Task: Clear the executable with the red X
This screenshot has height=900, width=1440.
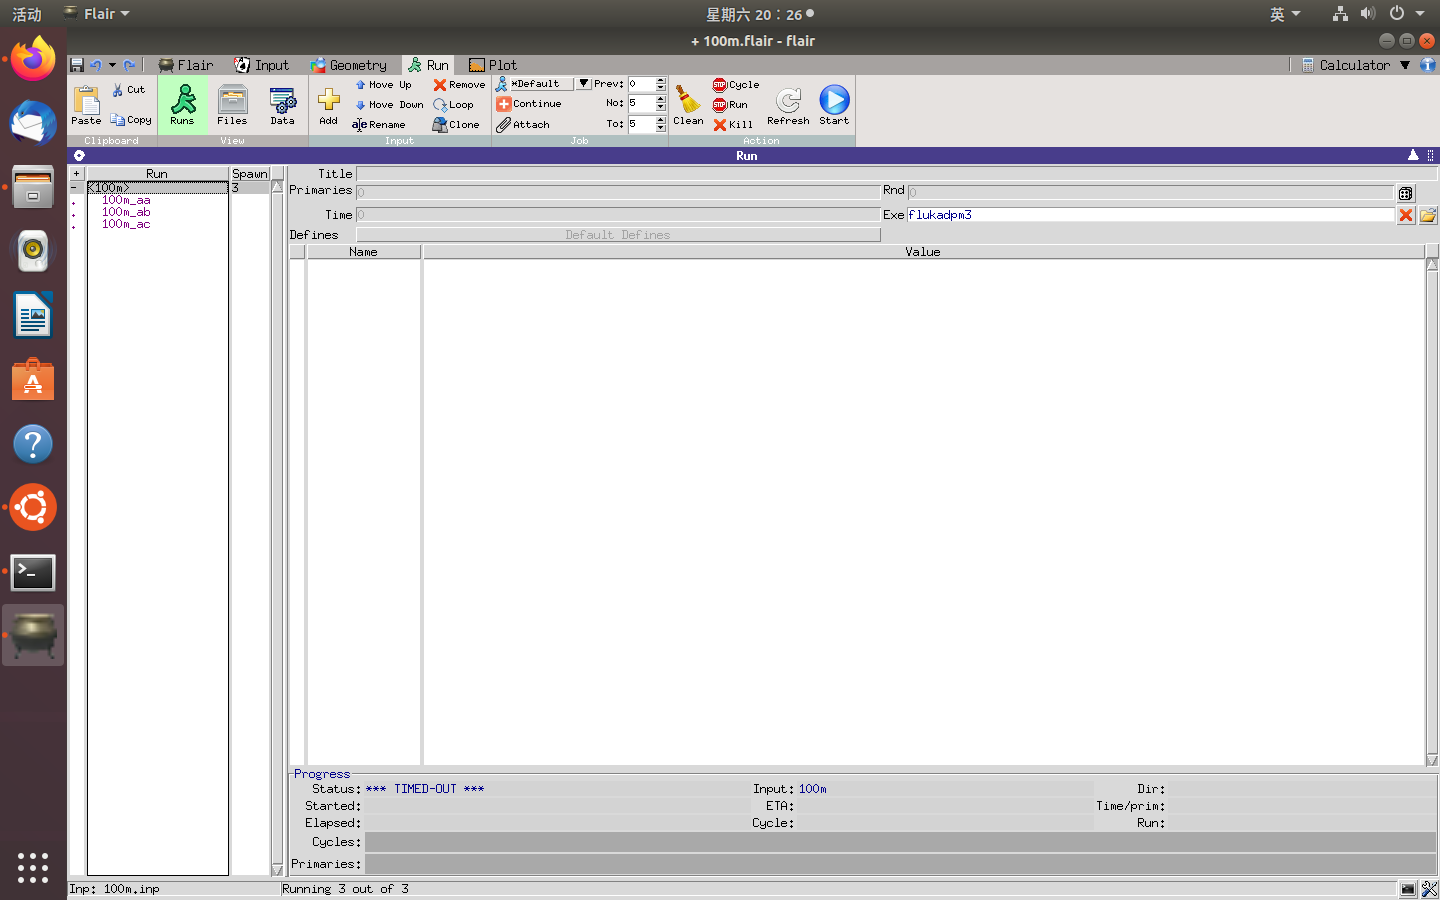Action: tap(1406, 215)
